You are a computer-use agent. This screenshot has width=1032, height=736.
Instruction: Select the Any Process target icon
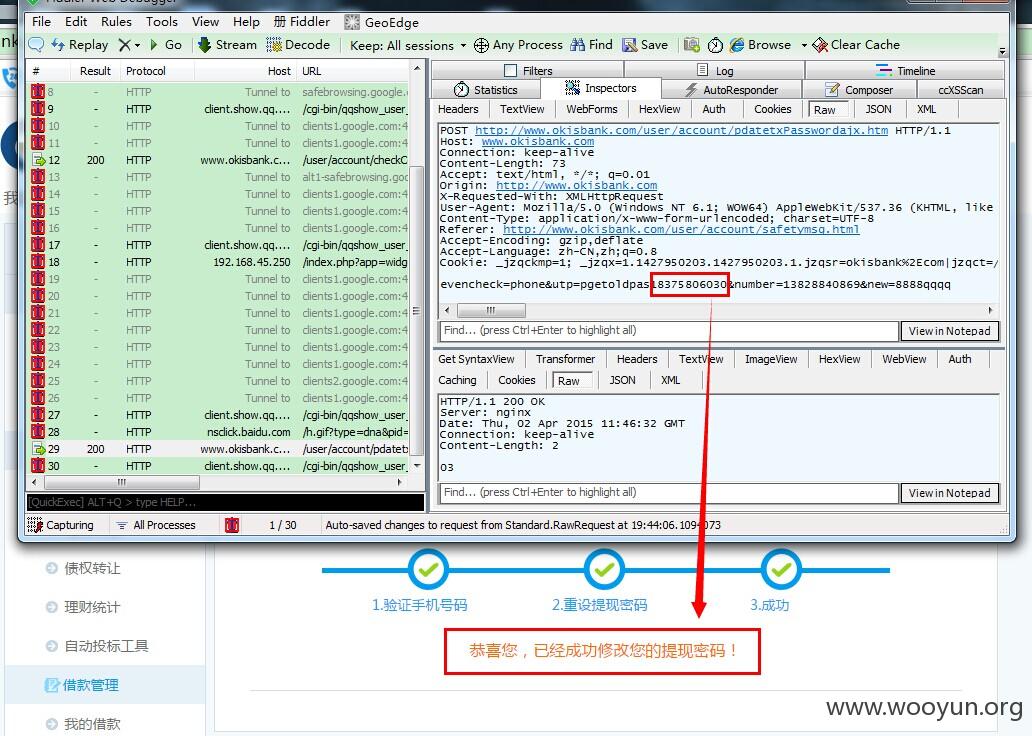519,45
